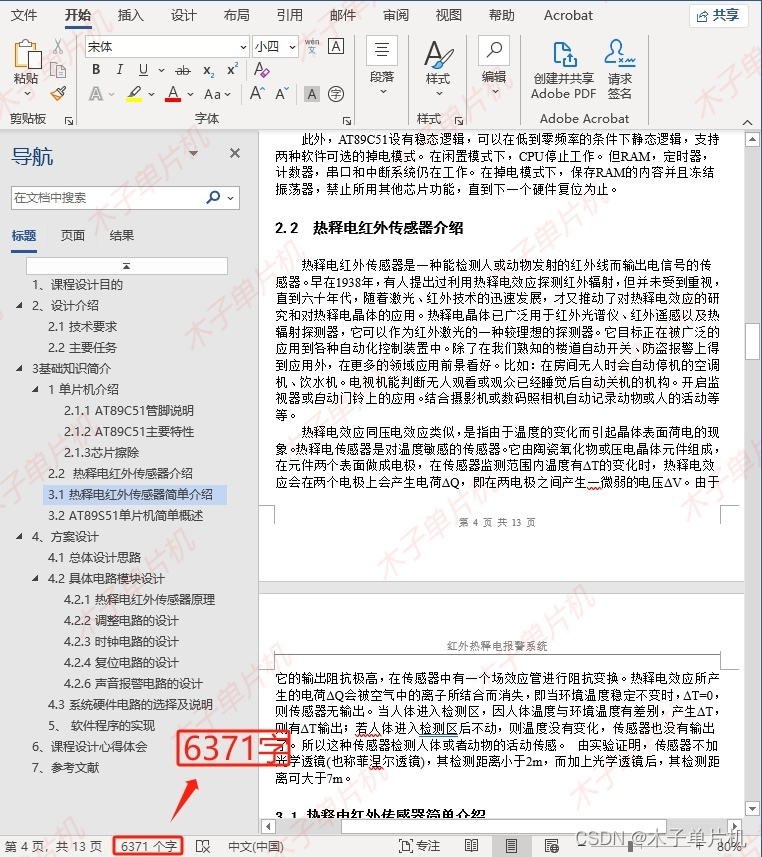Switch to the Review (审阅) tab

click(396, 15)
